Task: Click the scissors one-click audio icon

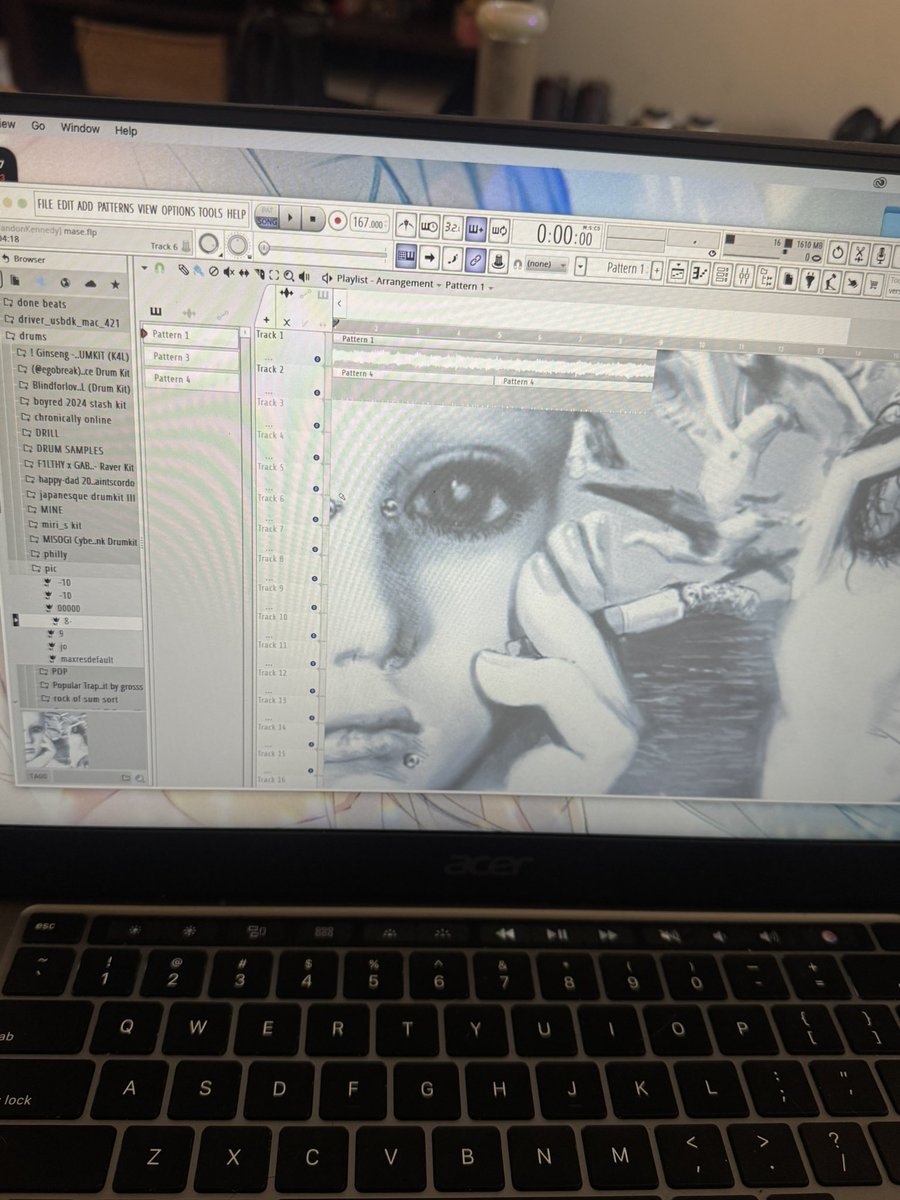Action: [x=860, y=254]
